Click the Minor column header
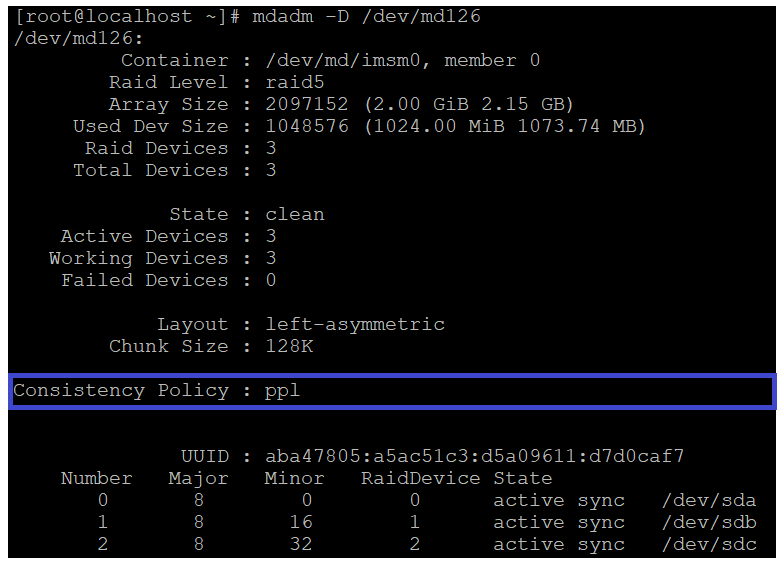This screenshot has width=781, height=564. 294,478
